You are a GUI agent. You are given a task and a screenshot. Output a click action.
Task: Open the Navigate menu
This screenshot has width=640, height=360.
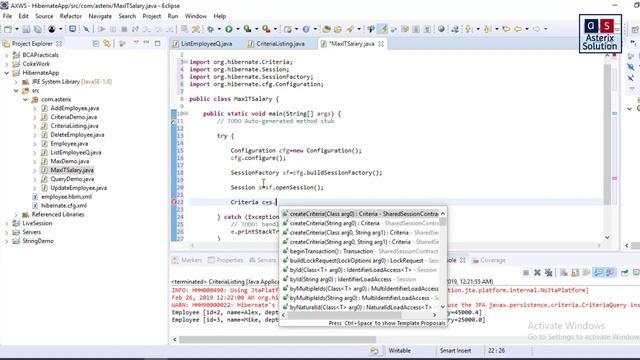100,16
